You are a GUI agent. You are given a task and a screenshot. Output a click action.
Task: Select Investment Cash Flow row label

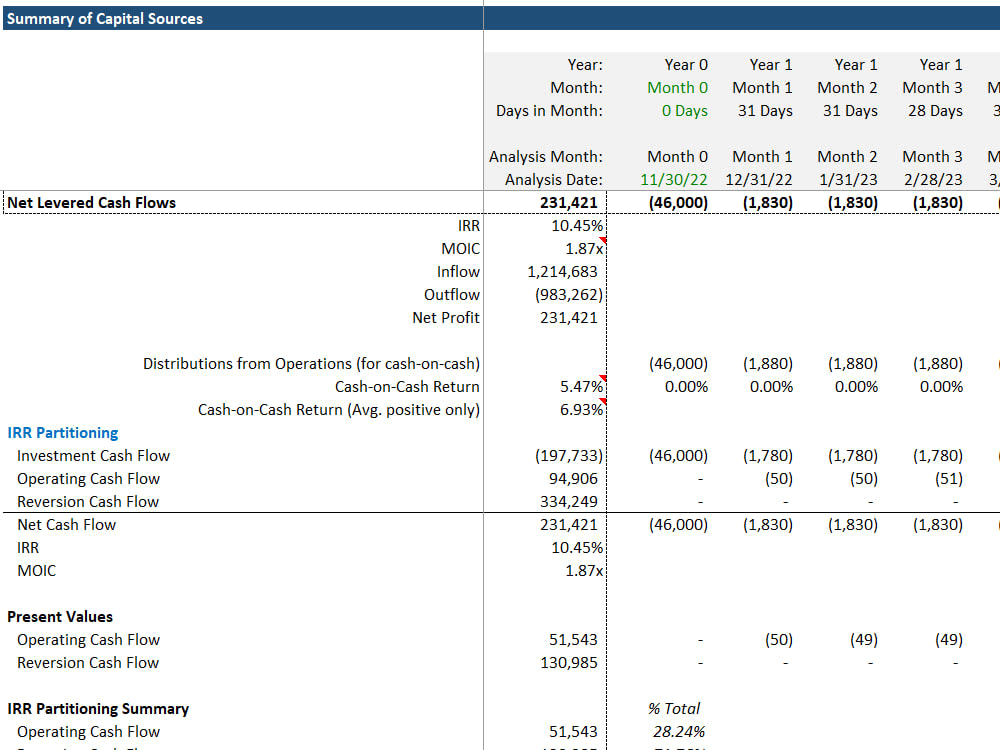tap(93, 455)
